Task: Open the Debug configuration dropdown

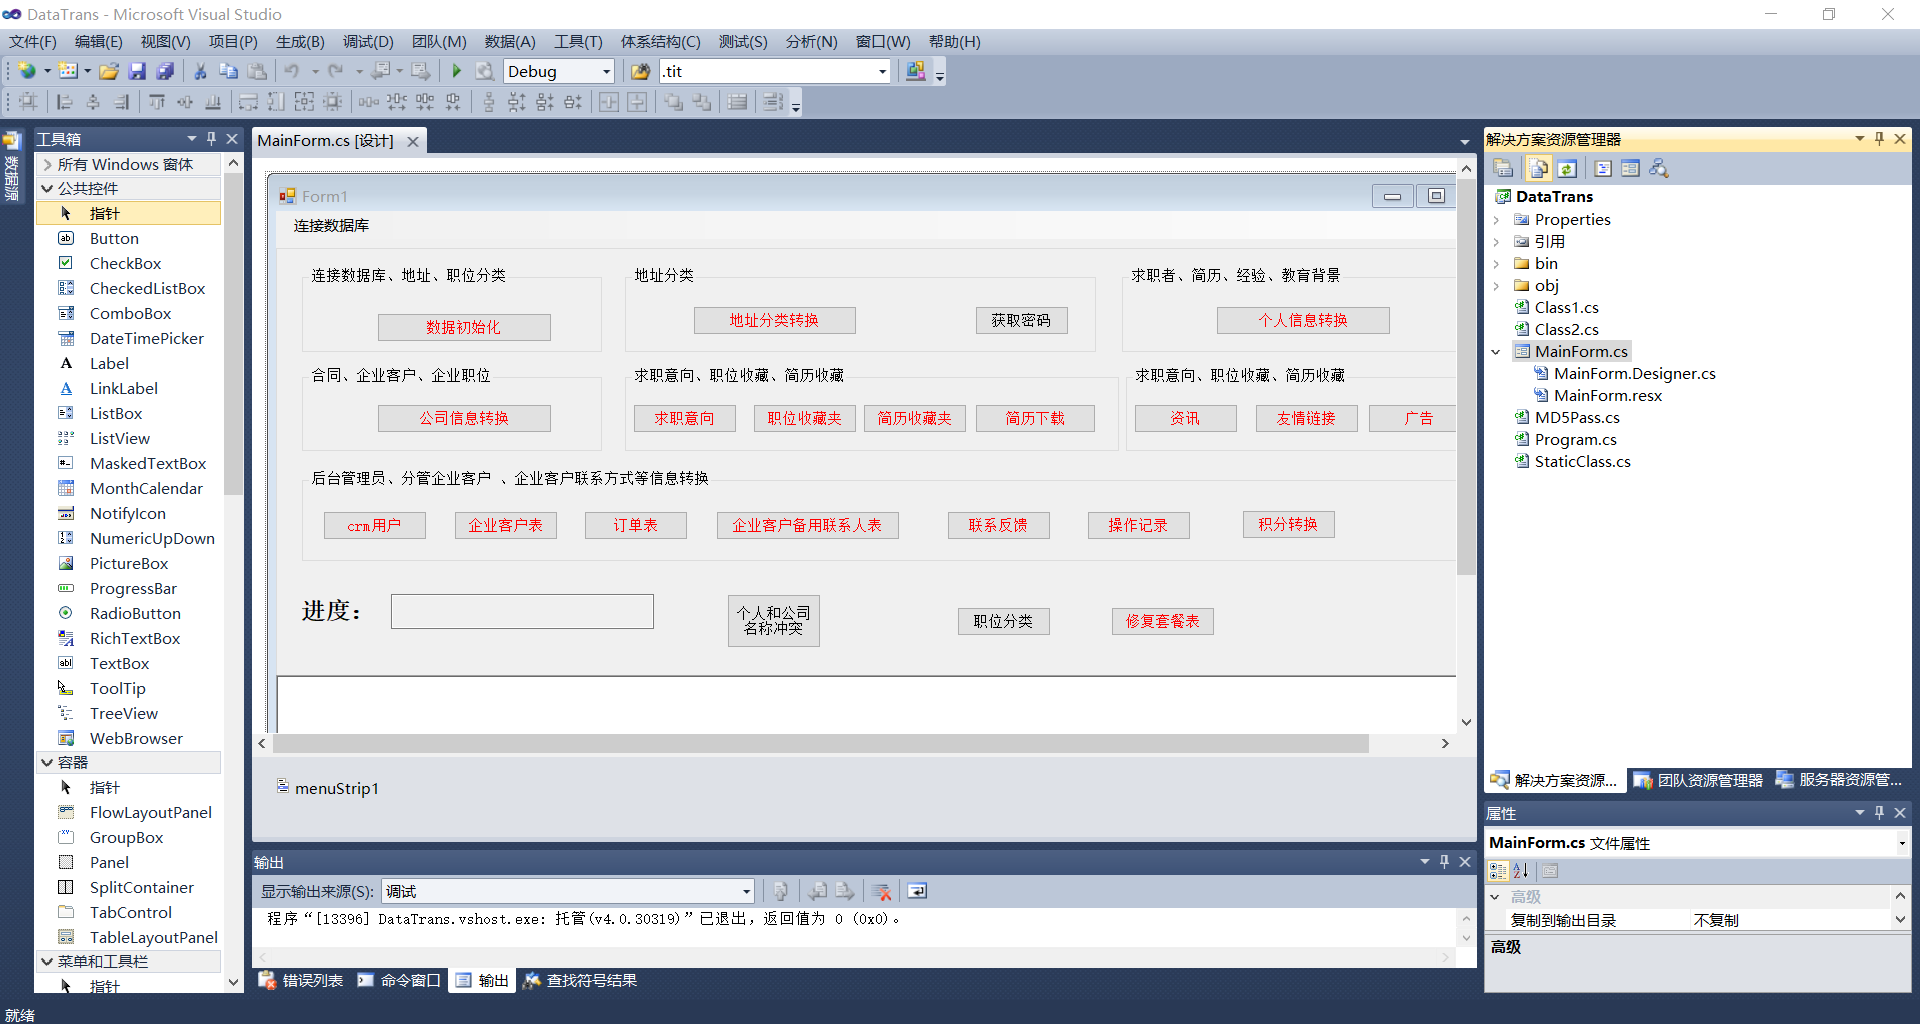Action: (606, 71)
